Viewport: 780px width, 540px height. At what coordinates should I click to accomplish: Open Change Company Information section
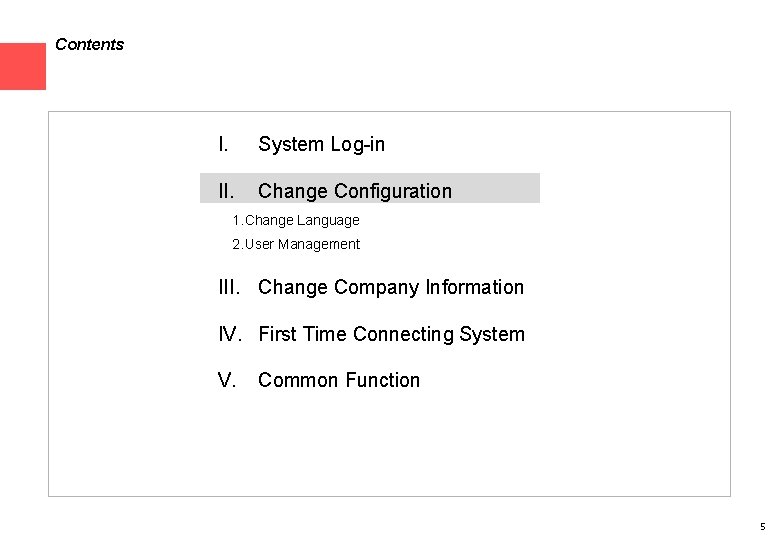point(390,288)
